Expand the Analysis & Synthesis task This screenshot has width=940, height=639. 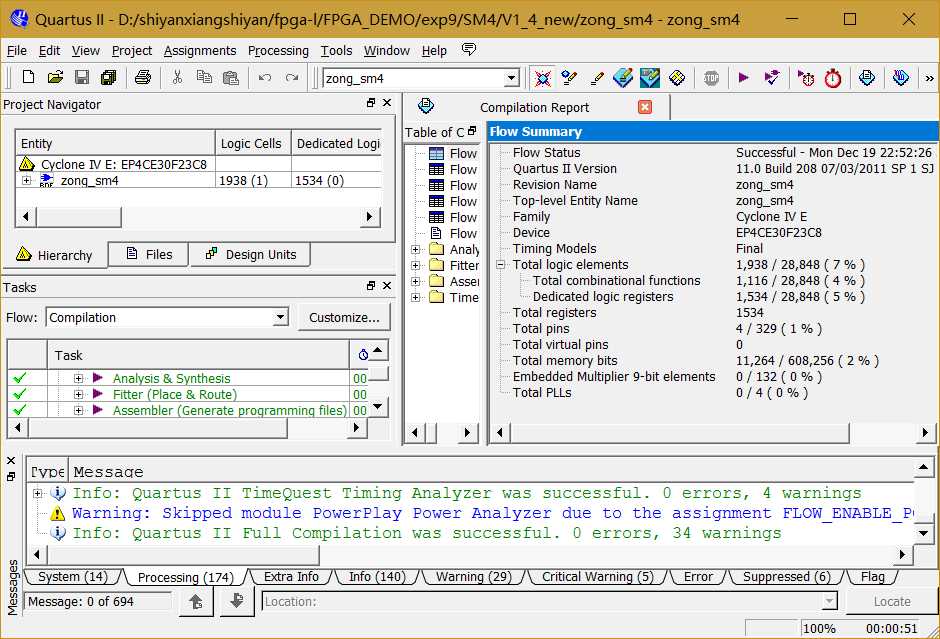[x=78, y=378]
